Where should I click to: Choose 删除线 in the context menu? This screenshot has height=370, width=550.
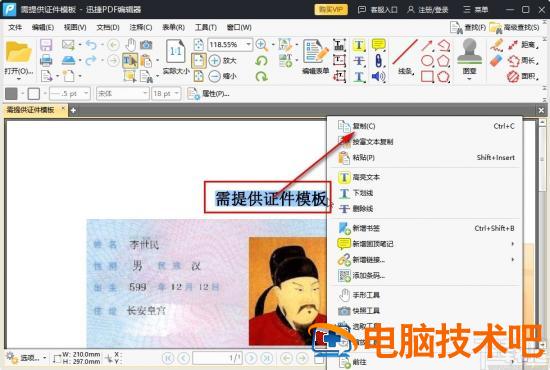click(x=425, y=209)
